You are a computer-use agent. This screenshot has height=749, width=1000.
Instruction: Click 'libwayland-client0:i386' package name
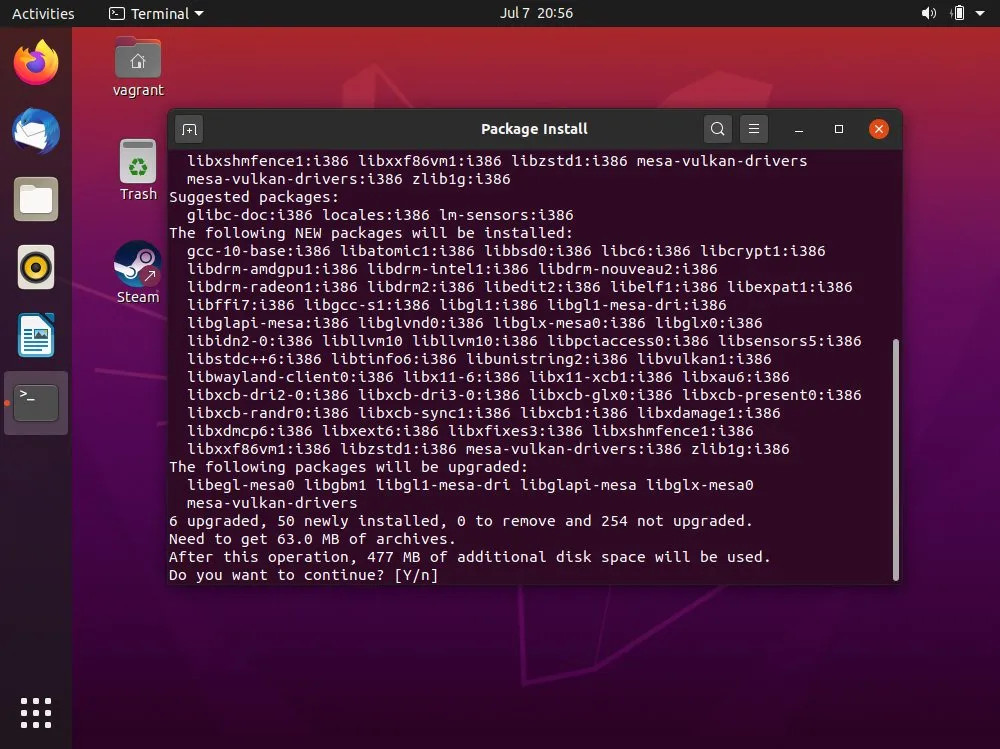pos(290,377)
